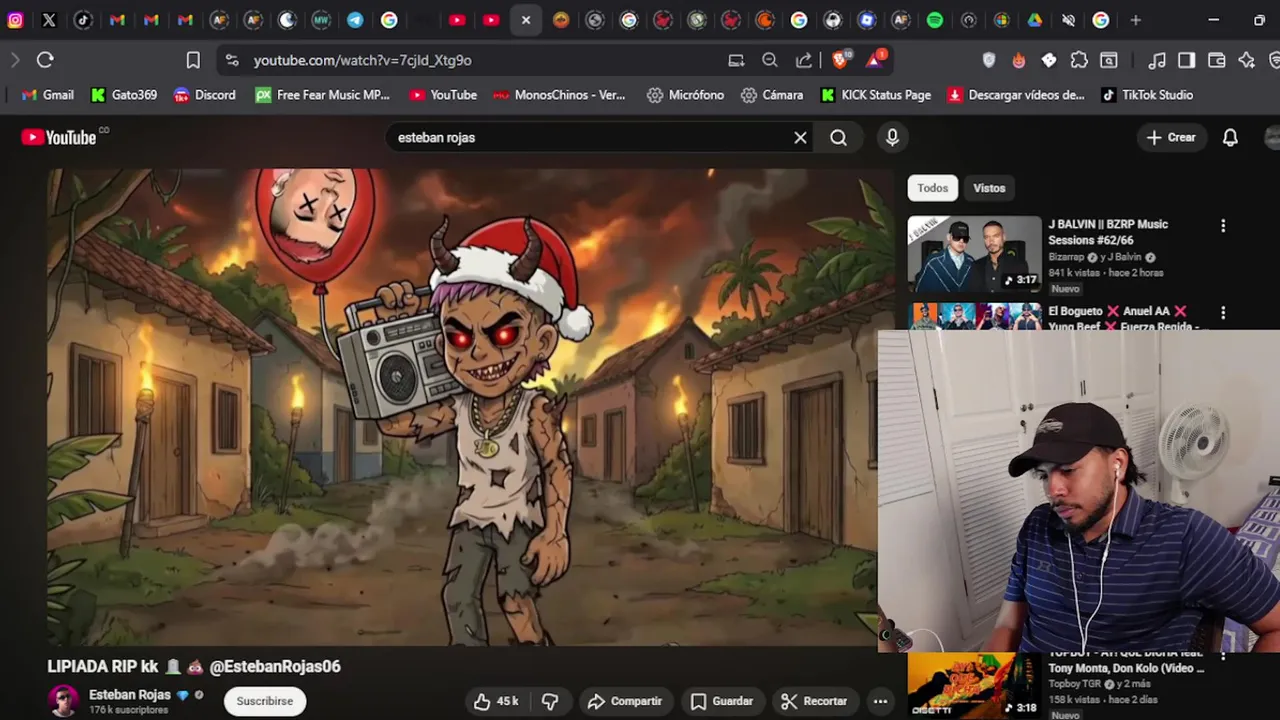Screen dimensions: 1280x720
Task: Open a new browser tab
Action: coord(1135,20)
